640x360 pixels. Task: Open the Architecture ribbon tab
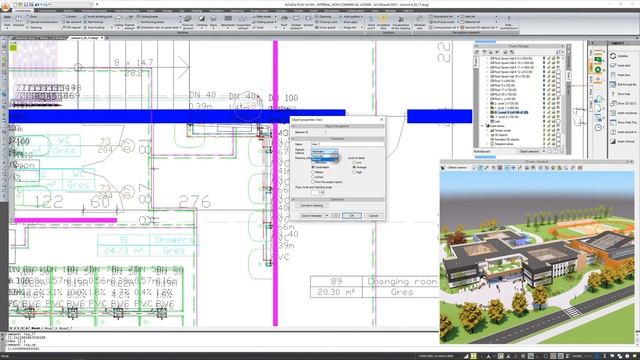click(23, 11)
